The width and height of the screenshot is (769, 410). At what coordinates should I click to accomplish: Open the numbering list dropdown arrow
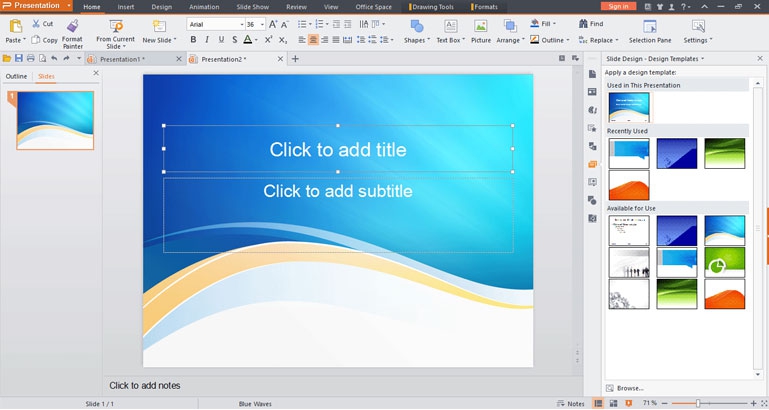coord(327,24)
